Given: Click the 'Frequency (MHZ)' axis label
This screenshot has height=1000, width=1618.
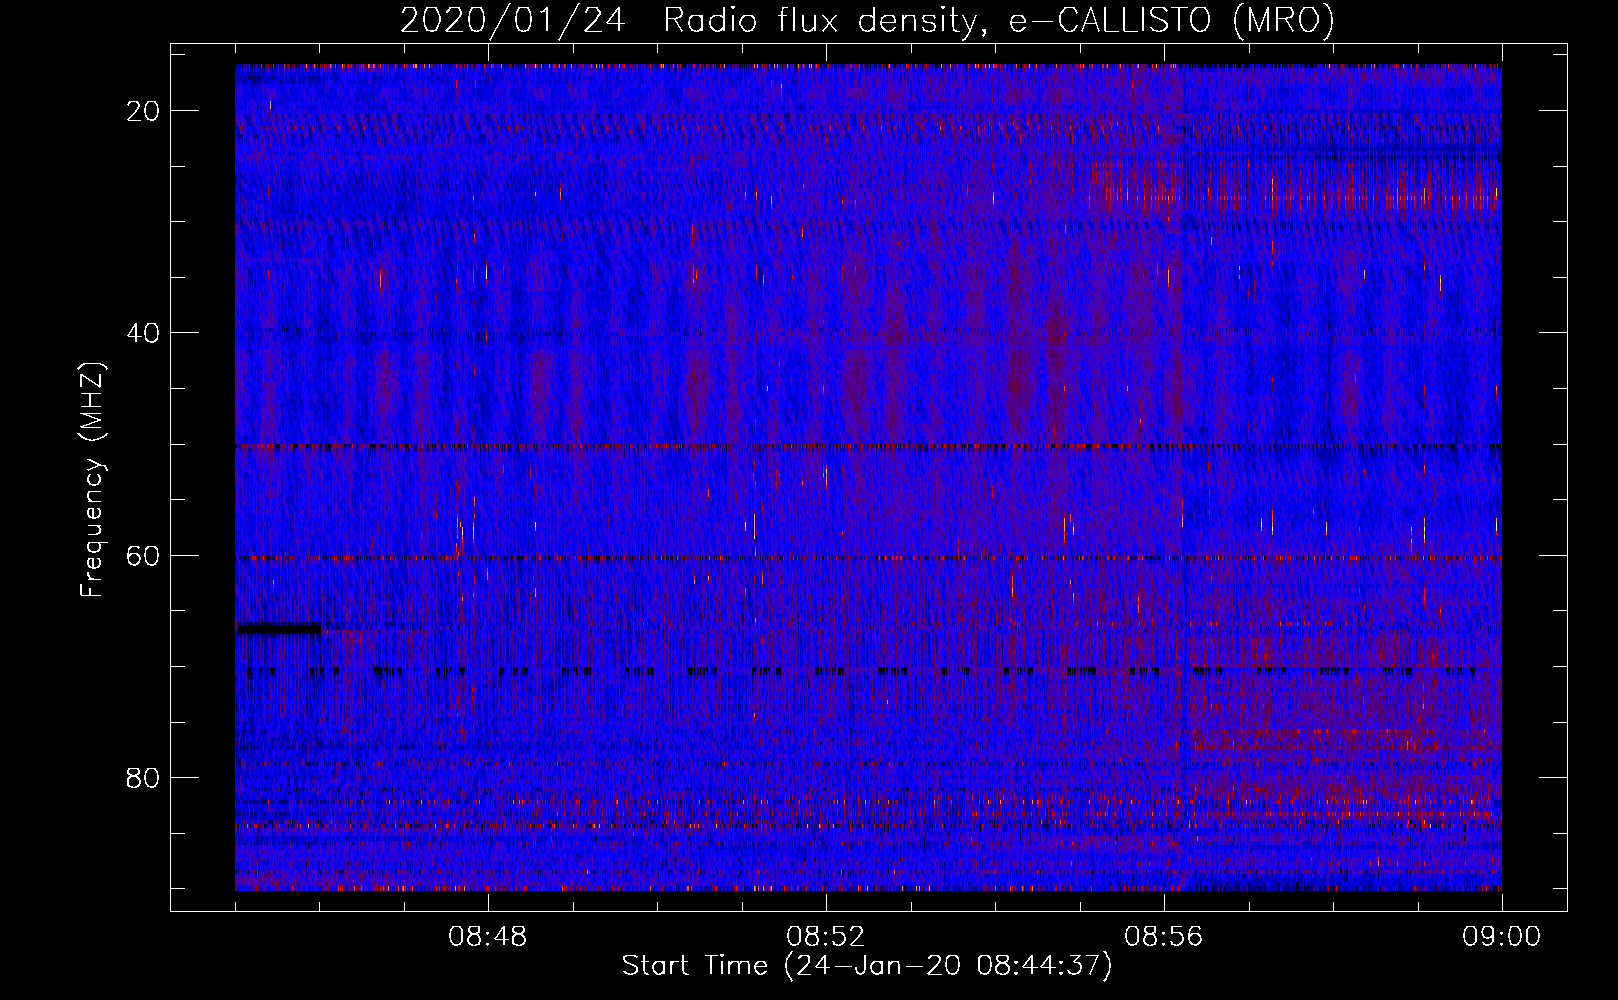Looking at the screenshot, I should tap(92, 480).
